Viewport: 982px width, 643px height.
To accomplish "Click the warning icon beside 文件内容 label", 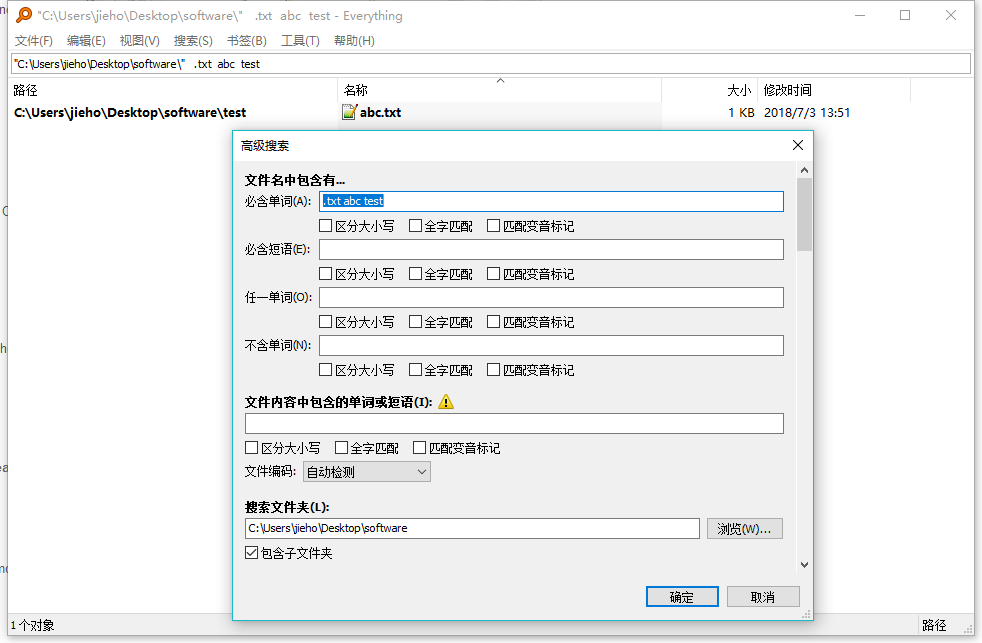I will click(445, 401).
